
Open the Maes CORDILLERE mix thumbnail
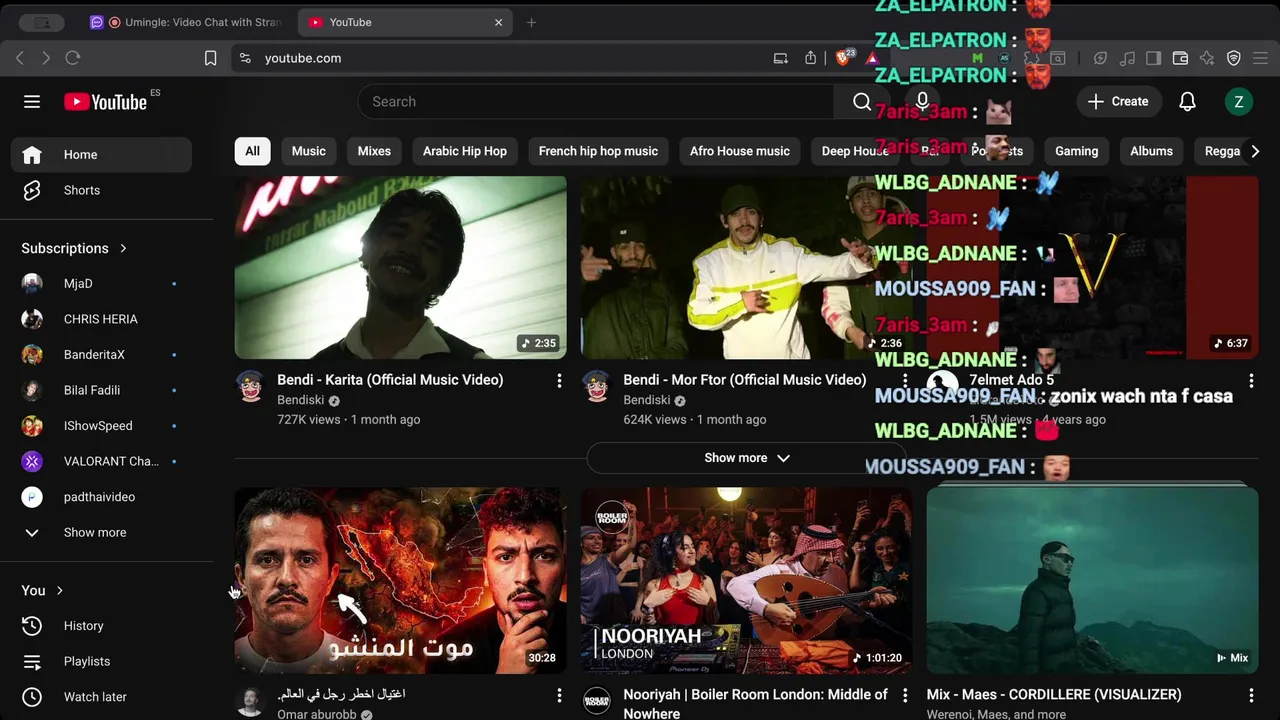pos(1092,580)
